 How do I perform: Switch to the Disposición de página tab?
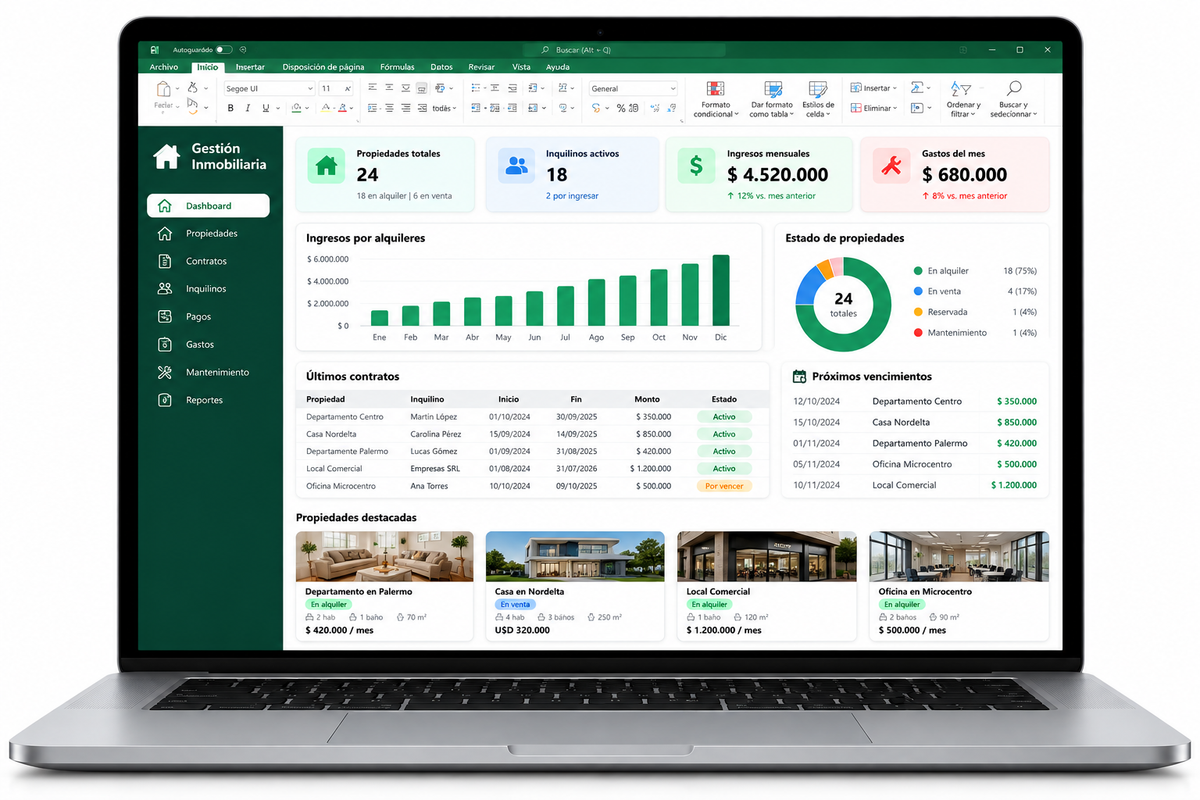click(323, 67)
